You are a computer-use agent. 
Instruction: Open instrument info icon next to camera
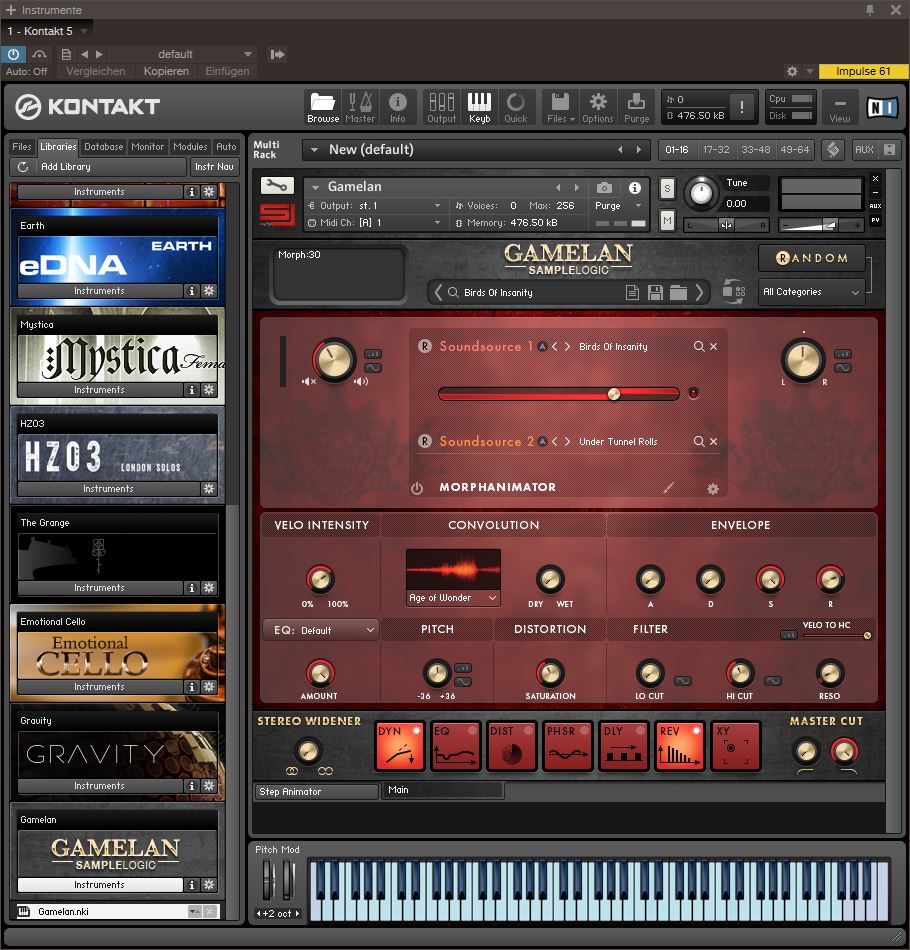[634, 188]
